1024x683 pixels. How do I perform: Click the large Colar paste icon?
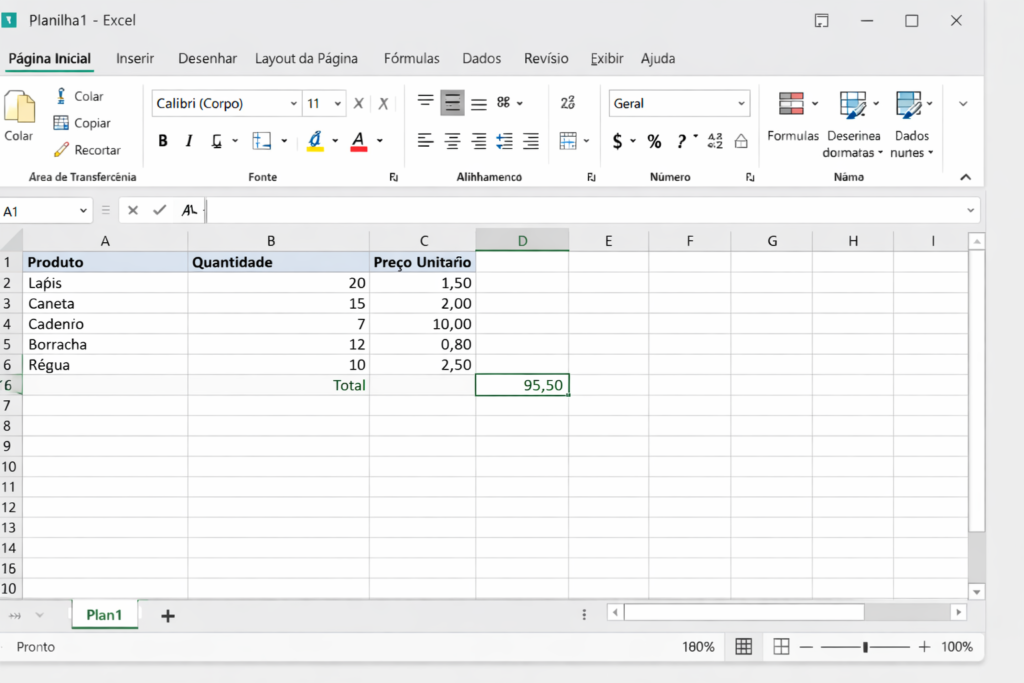coord(19,108)
